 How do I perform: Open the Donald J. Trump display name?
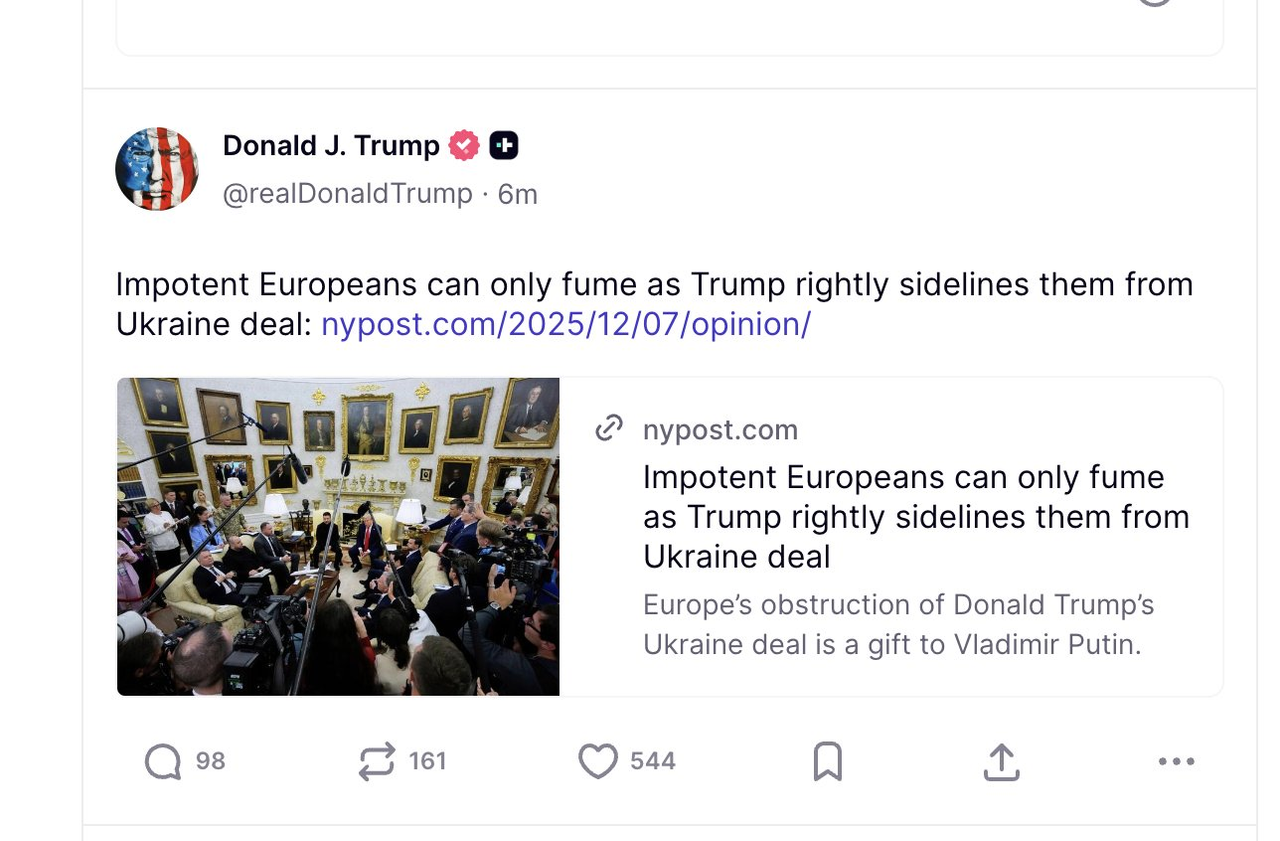[x=331, y=146]
